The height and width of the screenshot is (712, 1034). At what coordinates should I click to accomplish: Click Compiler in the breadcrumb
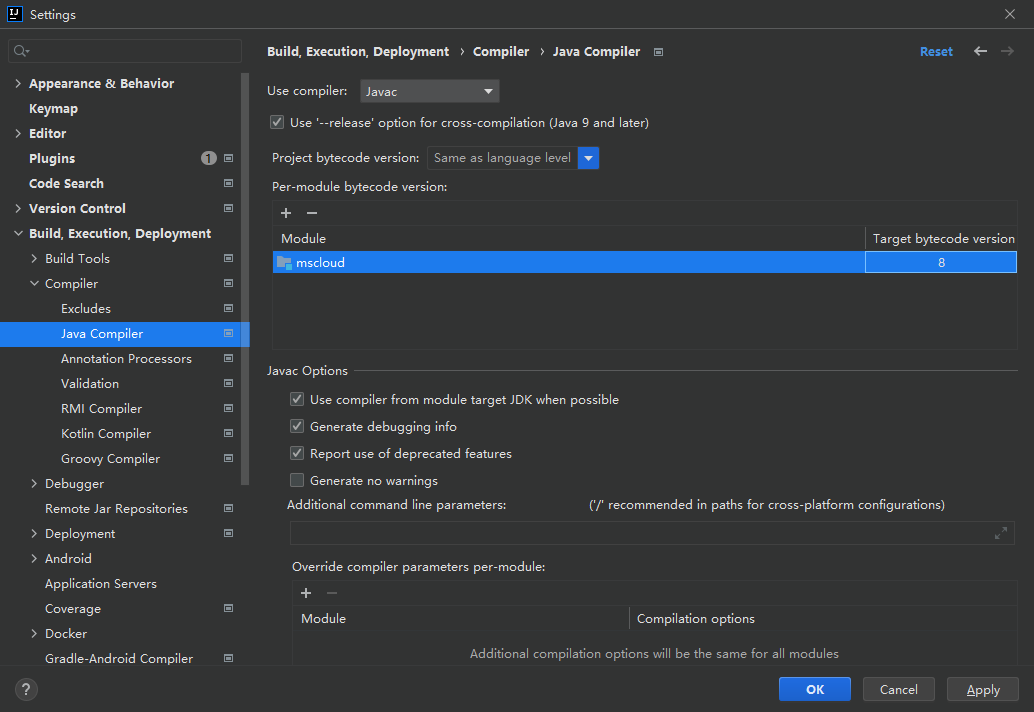[501, 51]
